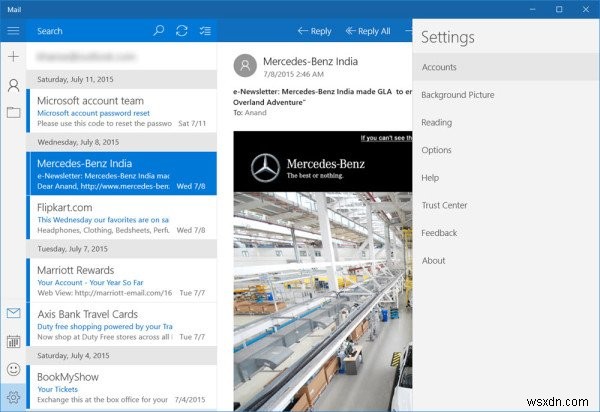Switch to Mail envelope icon

click(13, 313)
